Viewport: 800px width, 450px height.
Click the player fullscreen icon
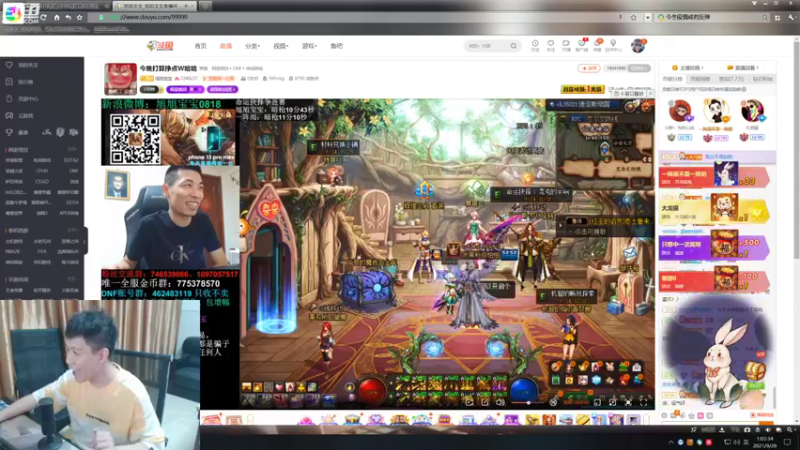click(644, 403)
